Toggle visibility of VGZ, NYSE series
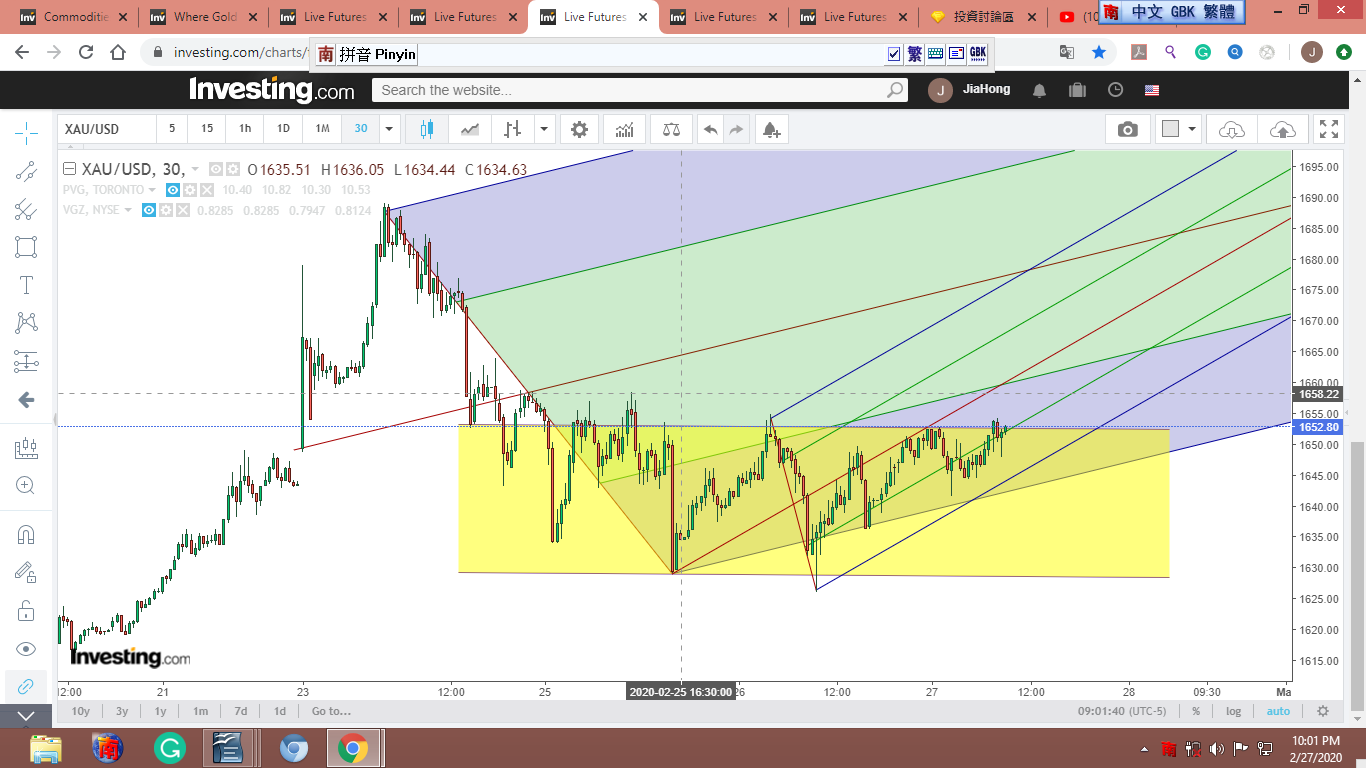The width and height of the screenshot is (1366, 768). pos(148,210)
